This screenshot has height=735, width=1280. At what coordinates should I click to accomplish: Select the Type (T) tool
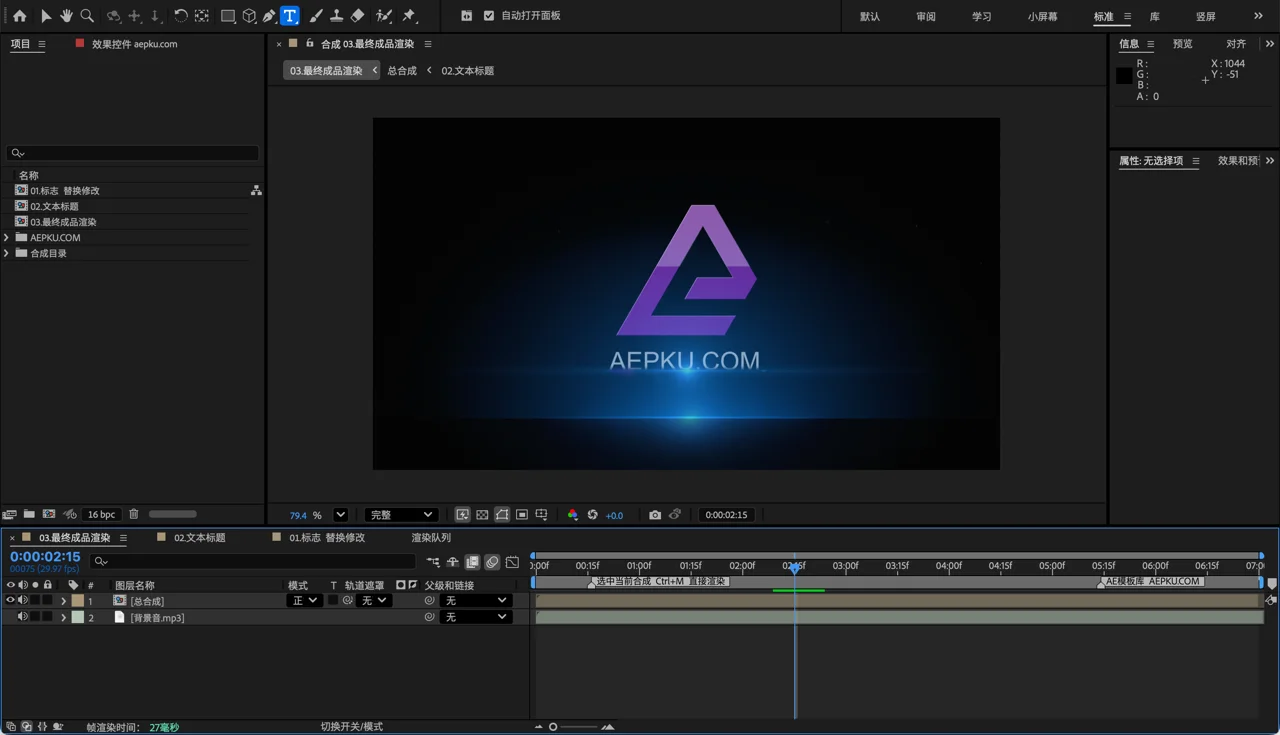tap(290, 16)
